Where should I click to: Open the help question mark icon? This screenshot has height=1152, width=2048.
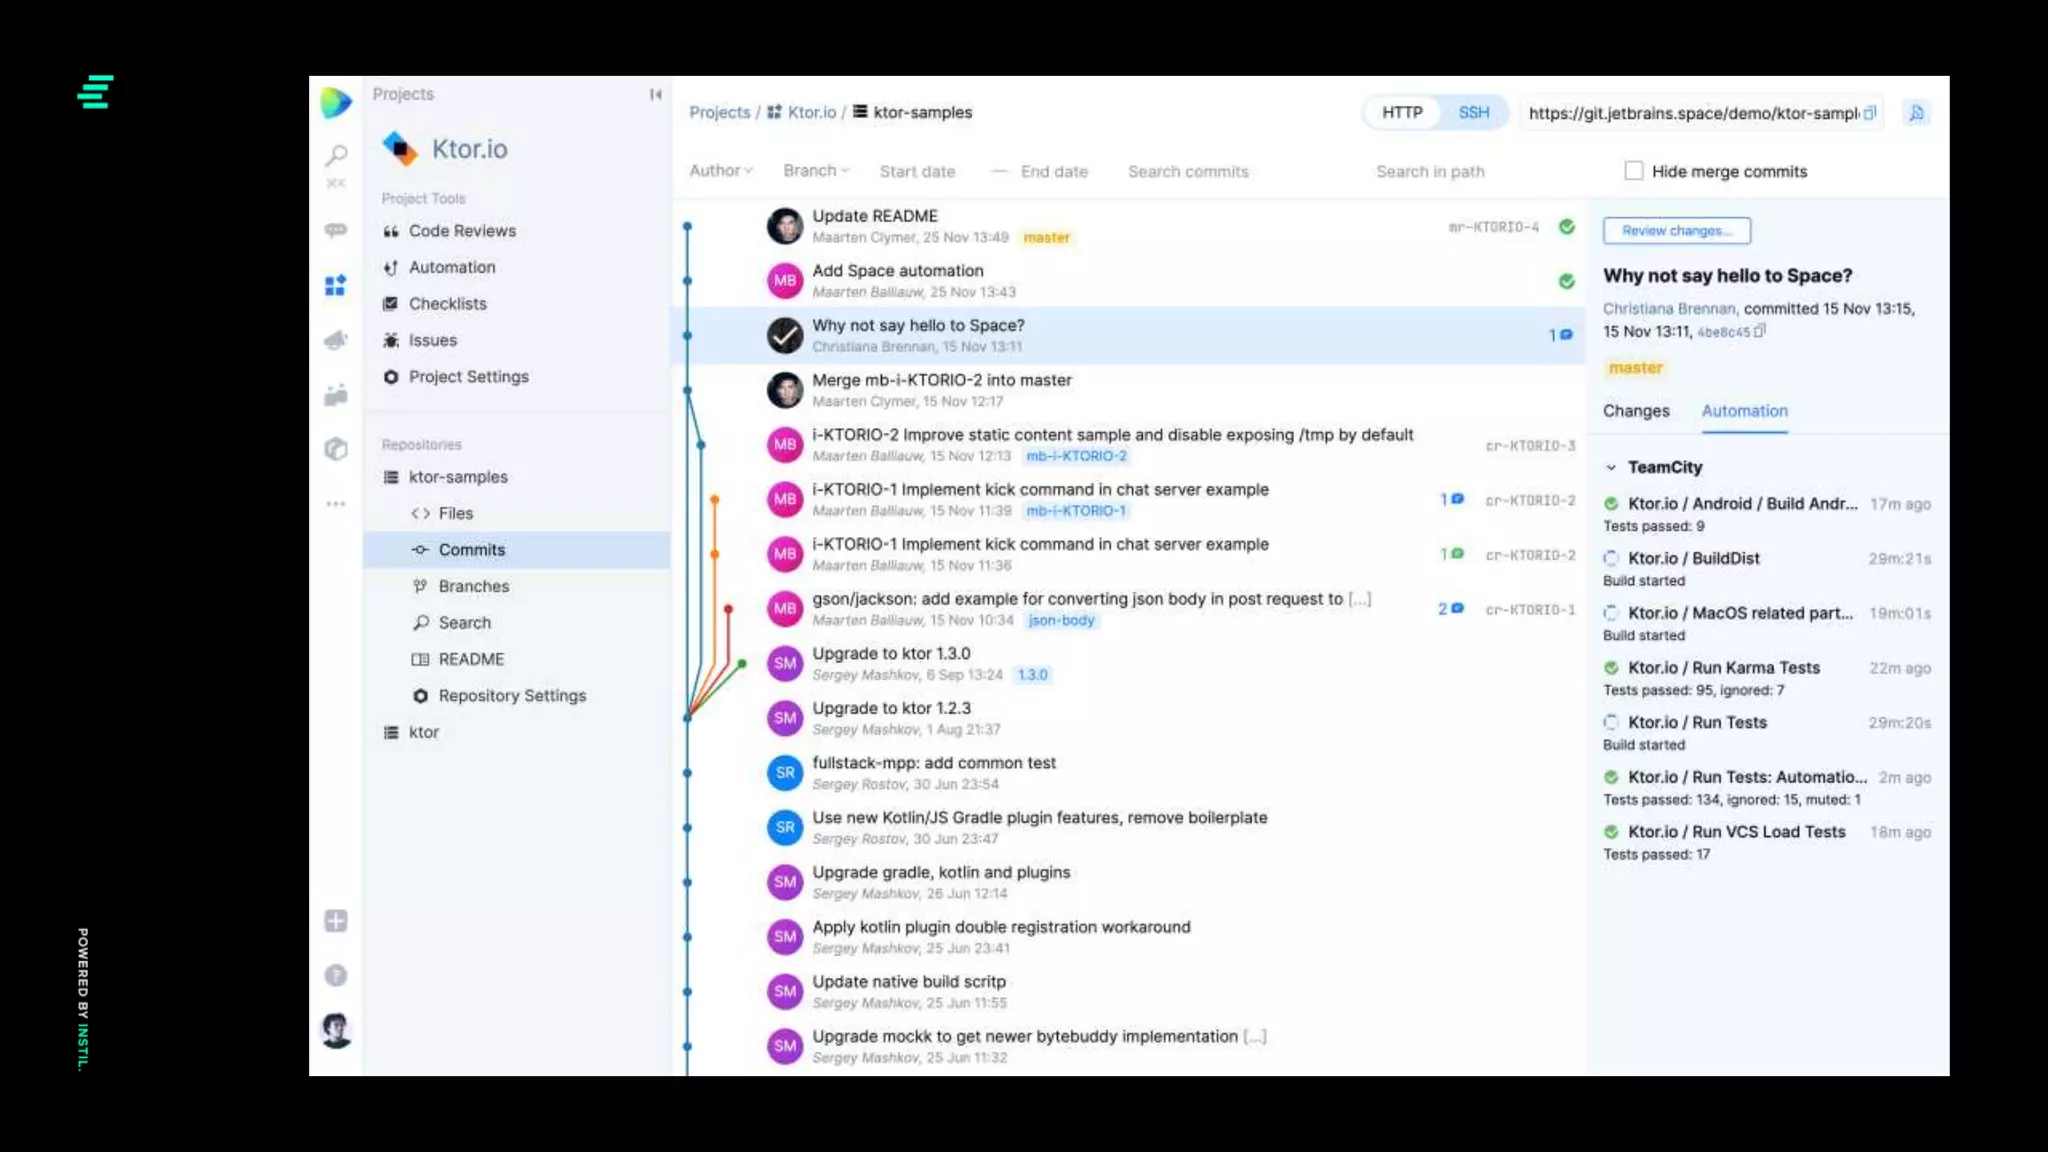[x=336, y=975]
